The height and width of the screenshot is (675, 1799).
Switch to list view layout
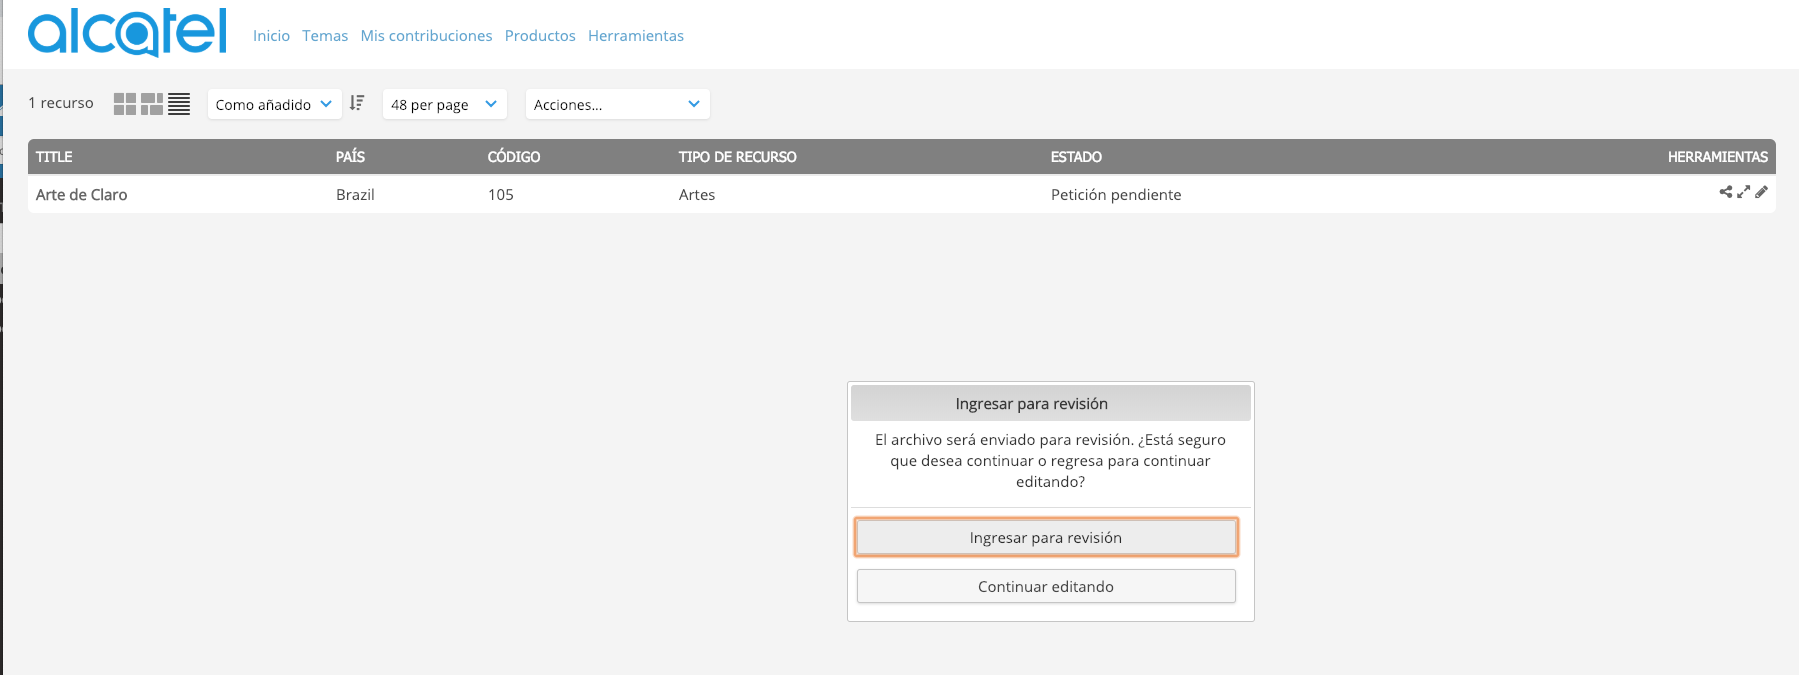(179, 104)
